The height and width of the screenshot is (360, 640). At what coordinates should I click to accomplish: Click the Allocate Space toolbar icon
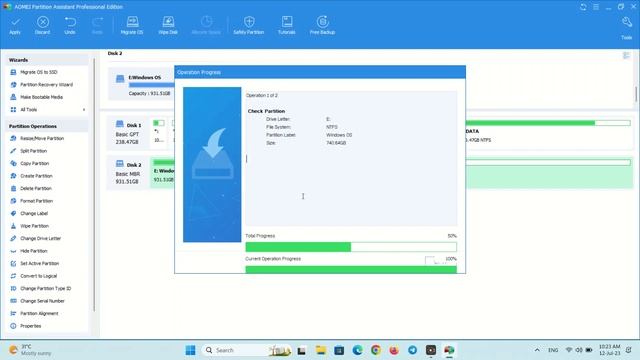(x=206, y=22)
